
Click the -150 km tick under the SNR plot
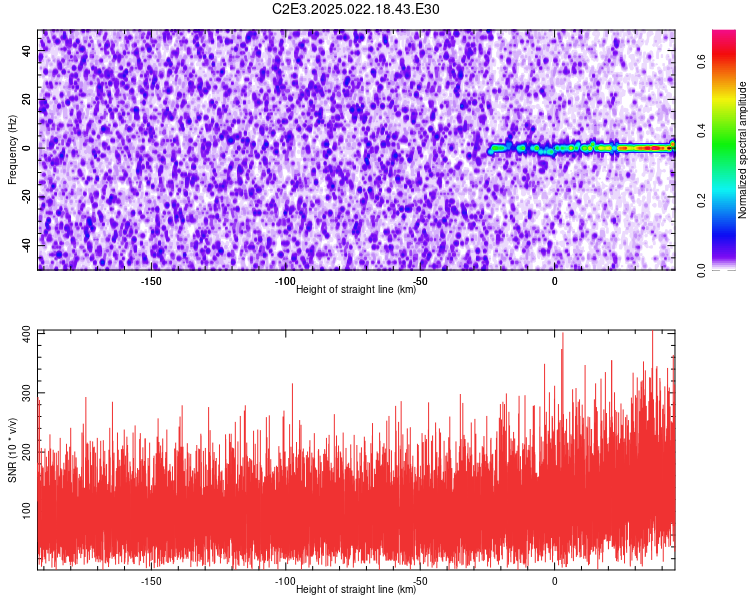[x=151, y=581]
